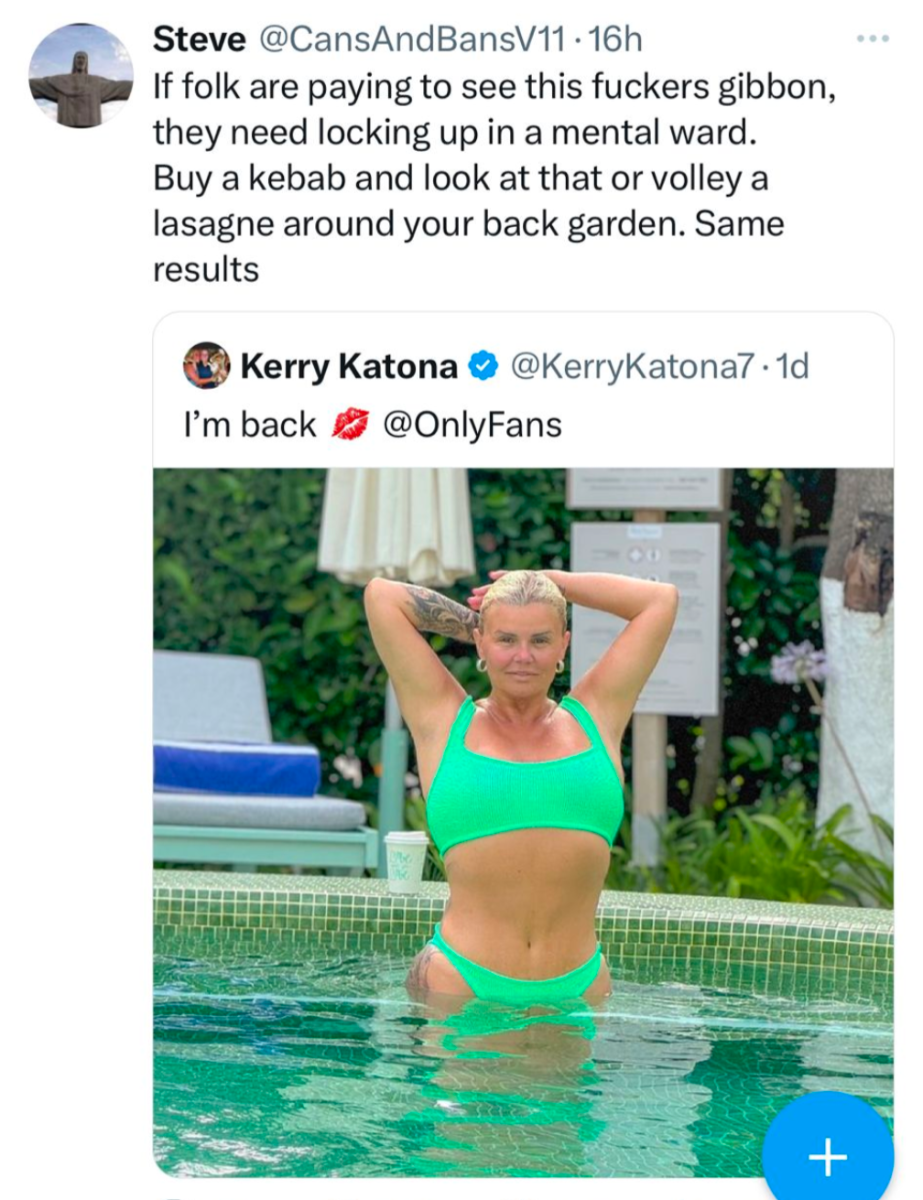Viewport: 923px width, 1200px height.
Task: Click the blue lounger cushion in the photo
Action: click(x=236, y=768)
